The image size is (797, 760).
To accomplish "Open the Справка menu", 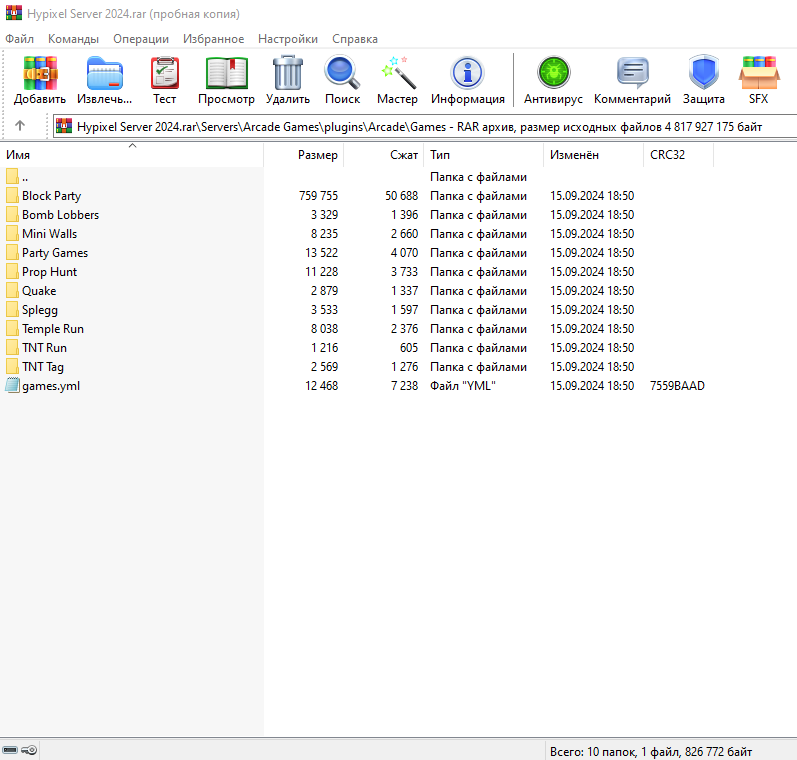I will point(355,39).
